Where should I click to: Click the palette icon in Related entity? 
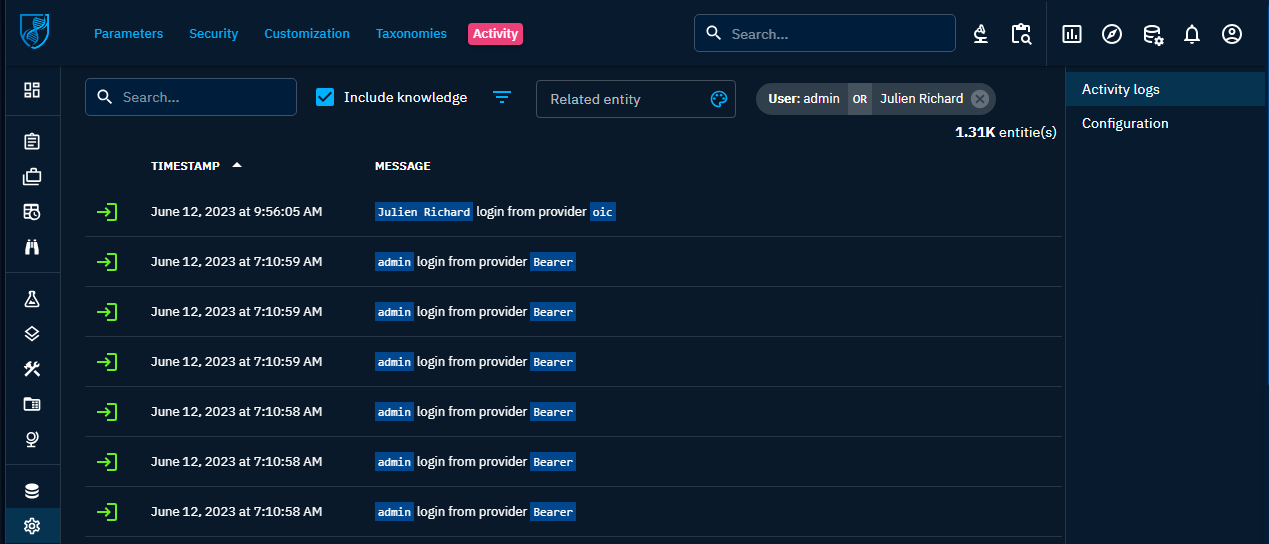tap(718, 99)
